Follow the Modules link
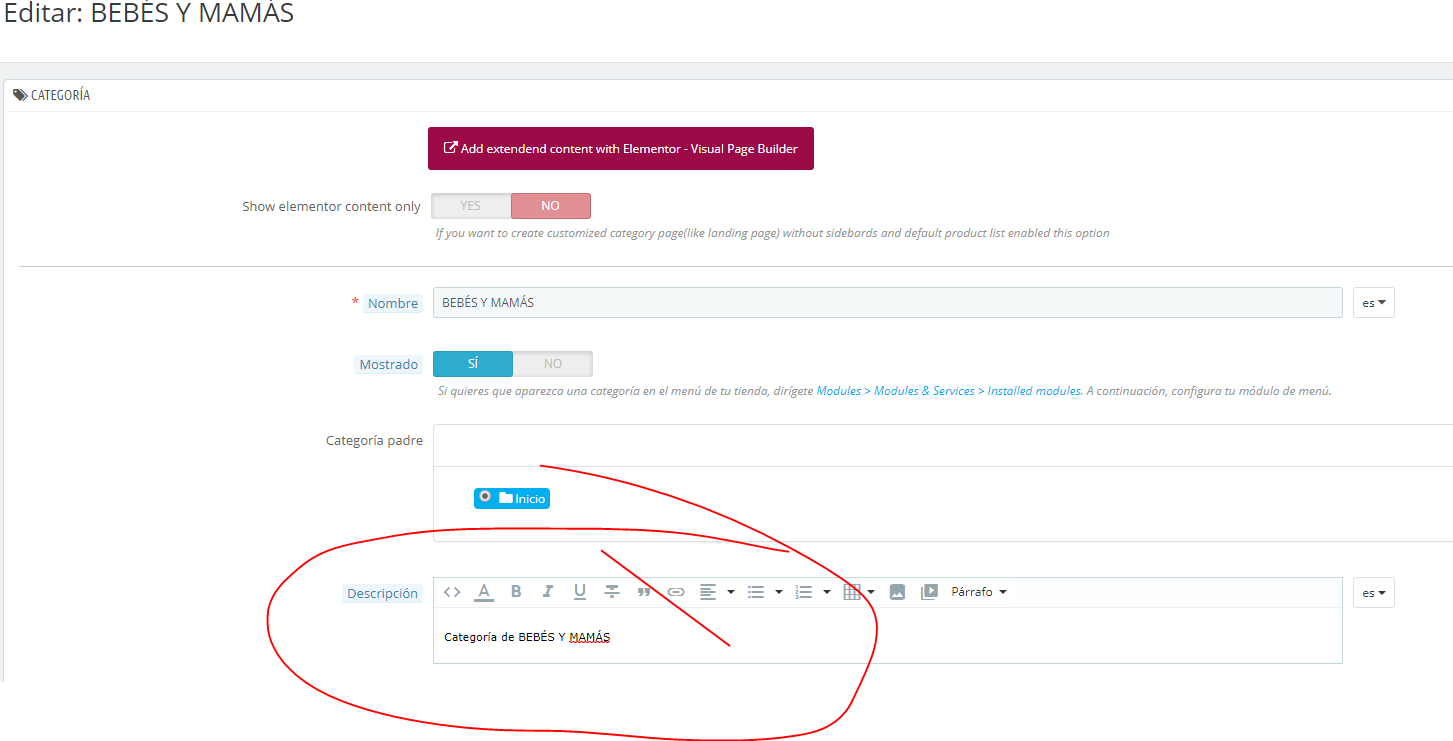 (x=839, y=391)
